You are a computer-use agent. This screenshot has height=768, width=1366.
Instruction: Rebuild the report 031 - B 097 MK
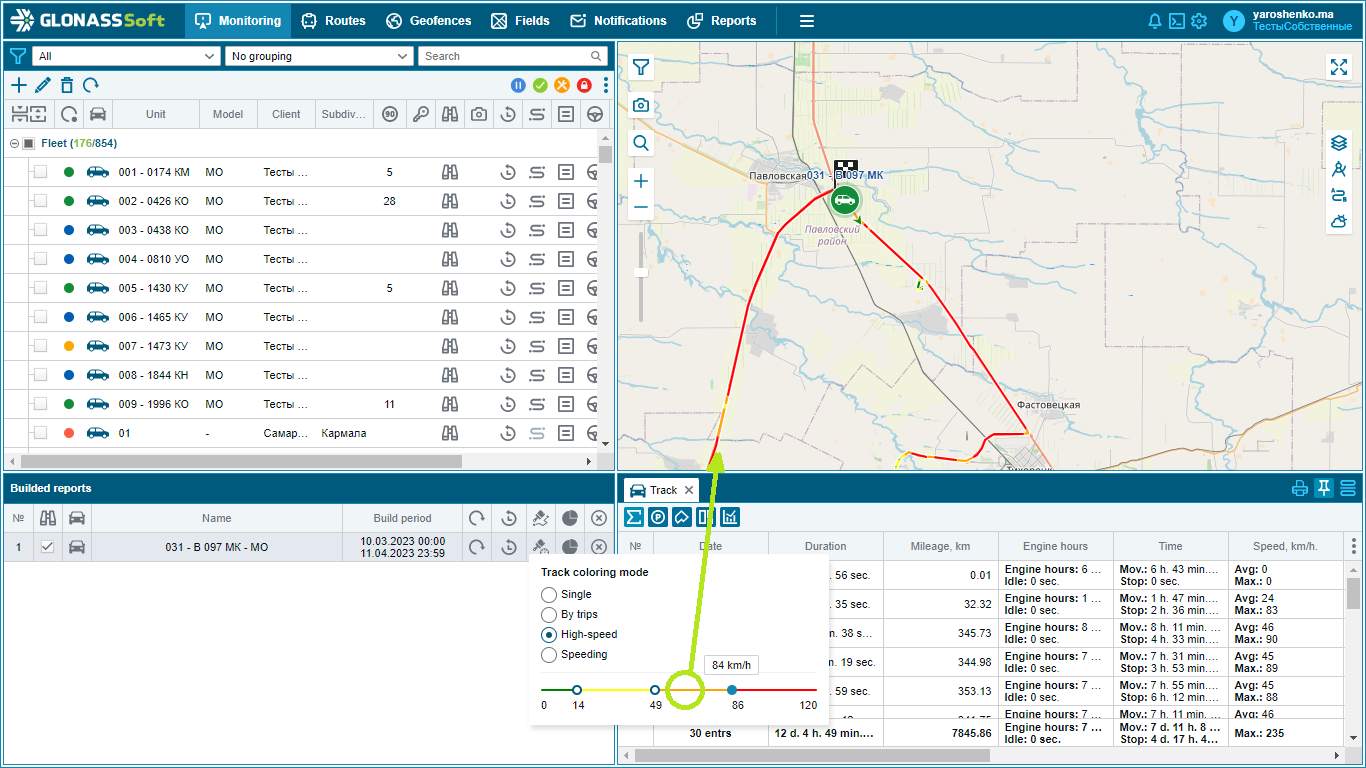(477, 547)
